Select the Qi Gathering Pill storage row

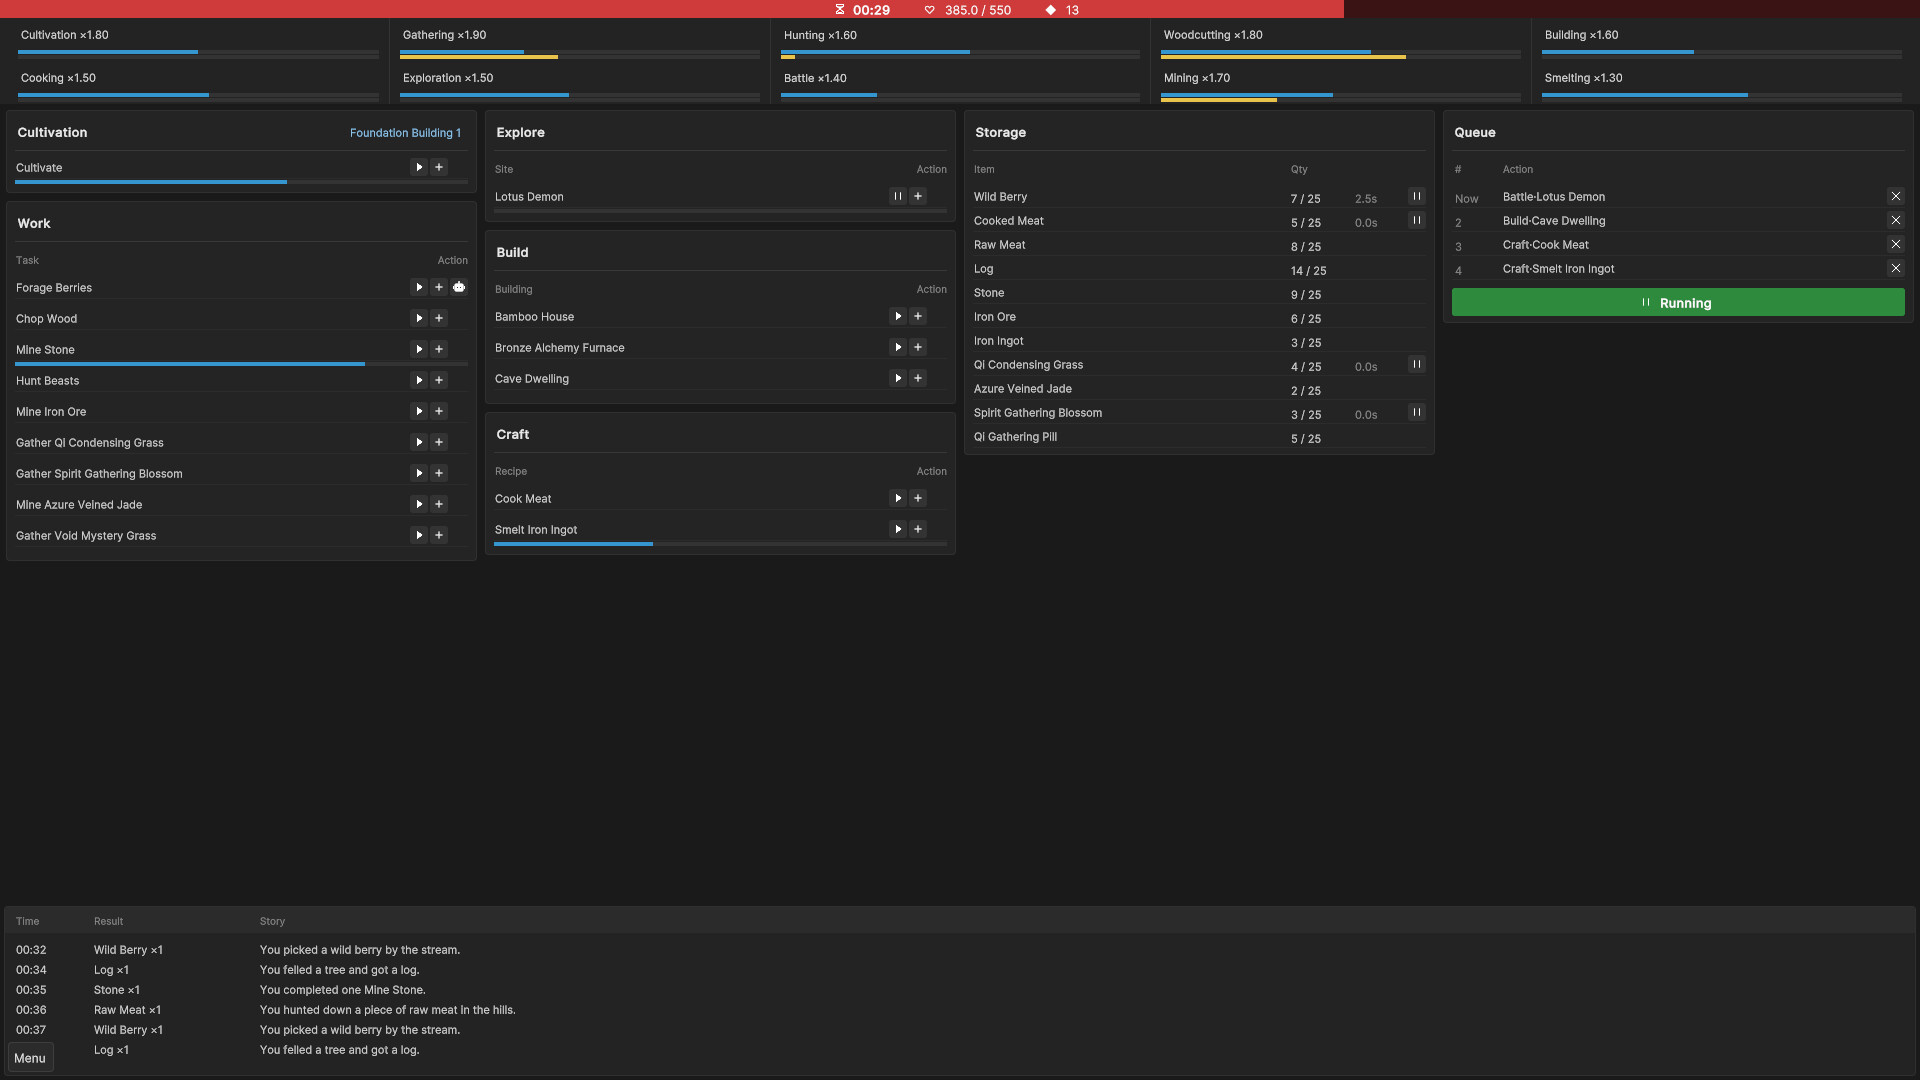[x=1199, y=437]
